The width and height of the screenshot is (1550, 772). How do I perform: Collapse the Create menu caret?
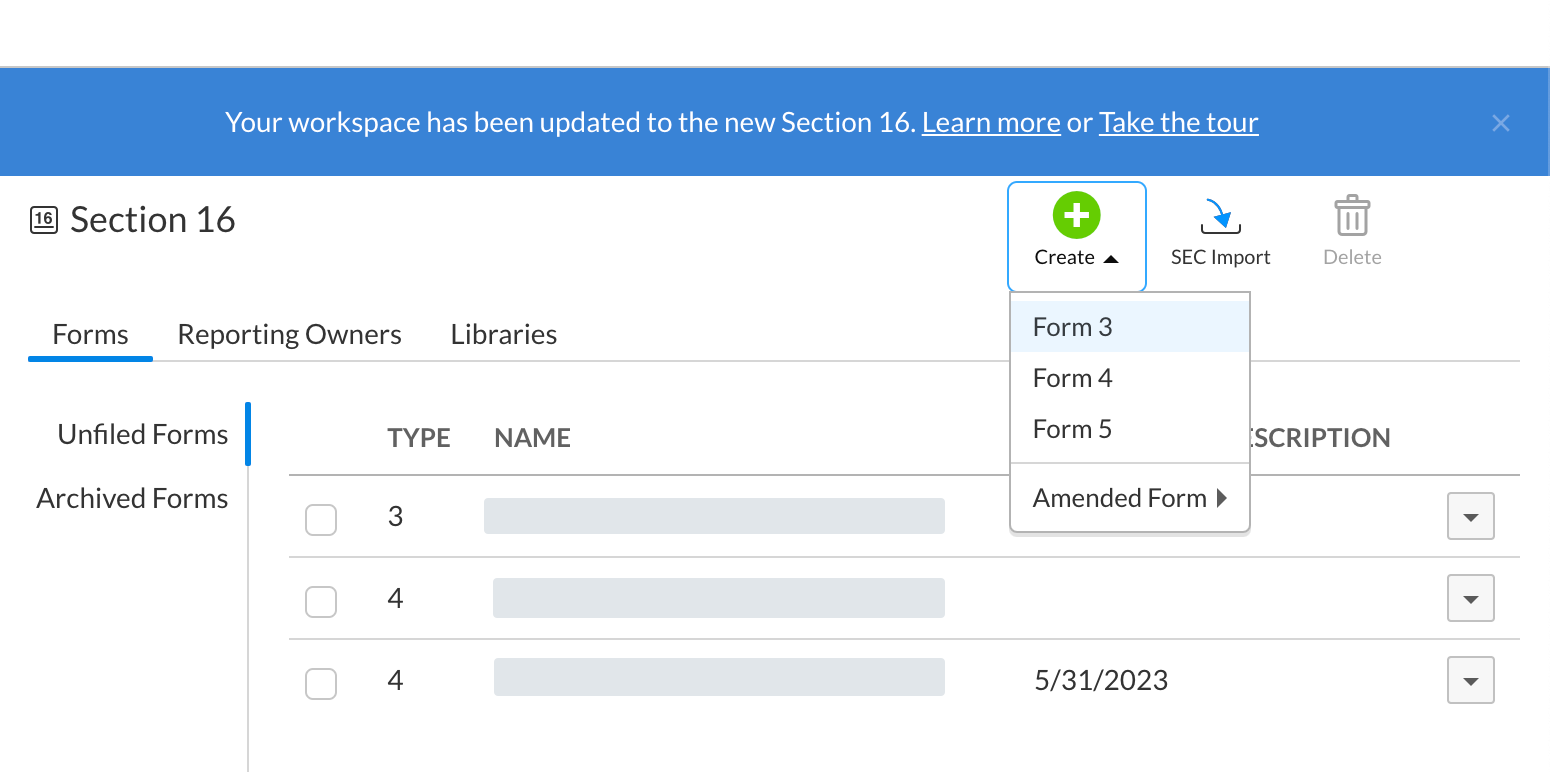[x=1110, y=258]
